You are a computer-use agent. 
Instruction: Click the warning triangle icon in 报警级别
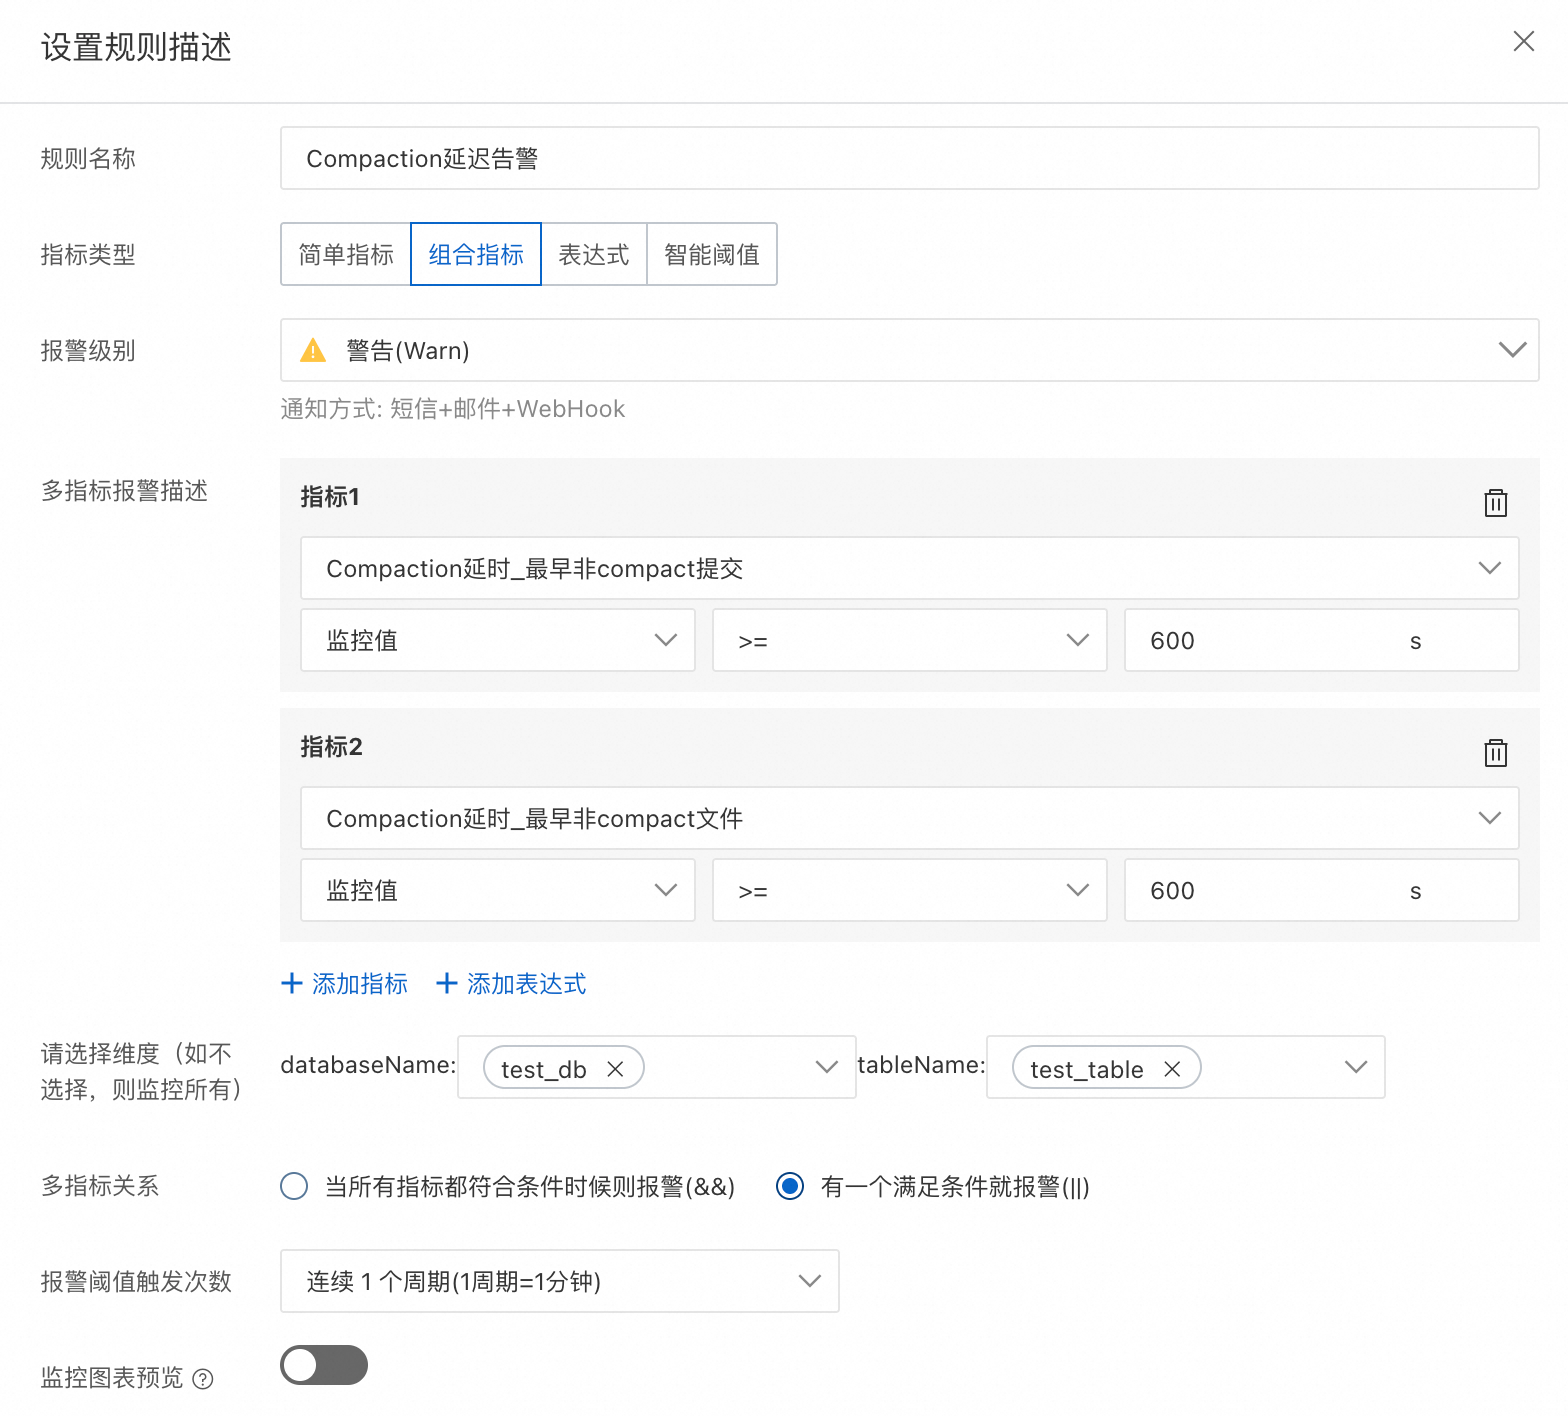coord(313,350)
